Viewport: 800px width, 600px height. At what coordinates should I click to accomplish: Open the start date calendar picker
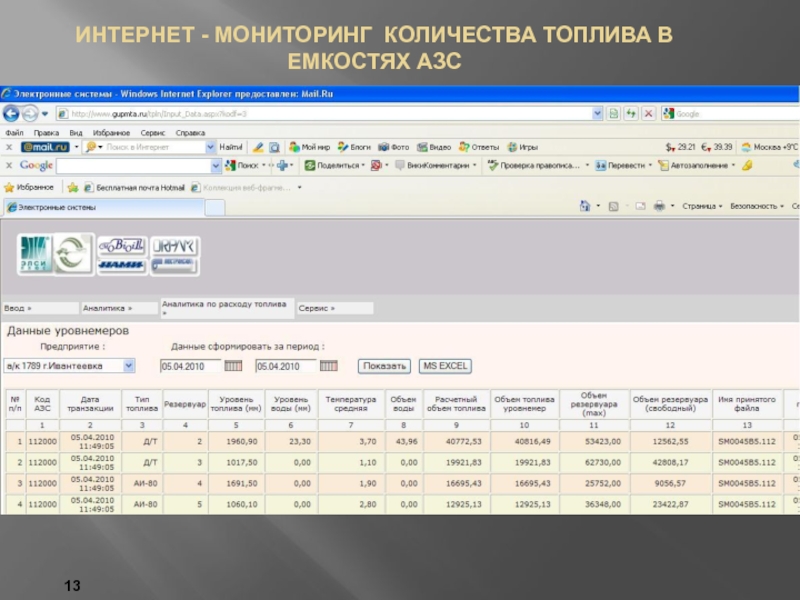coord(234,366)
